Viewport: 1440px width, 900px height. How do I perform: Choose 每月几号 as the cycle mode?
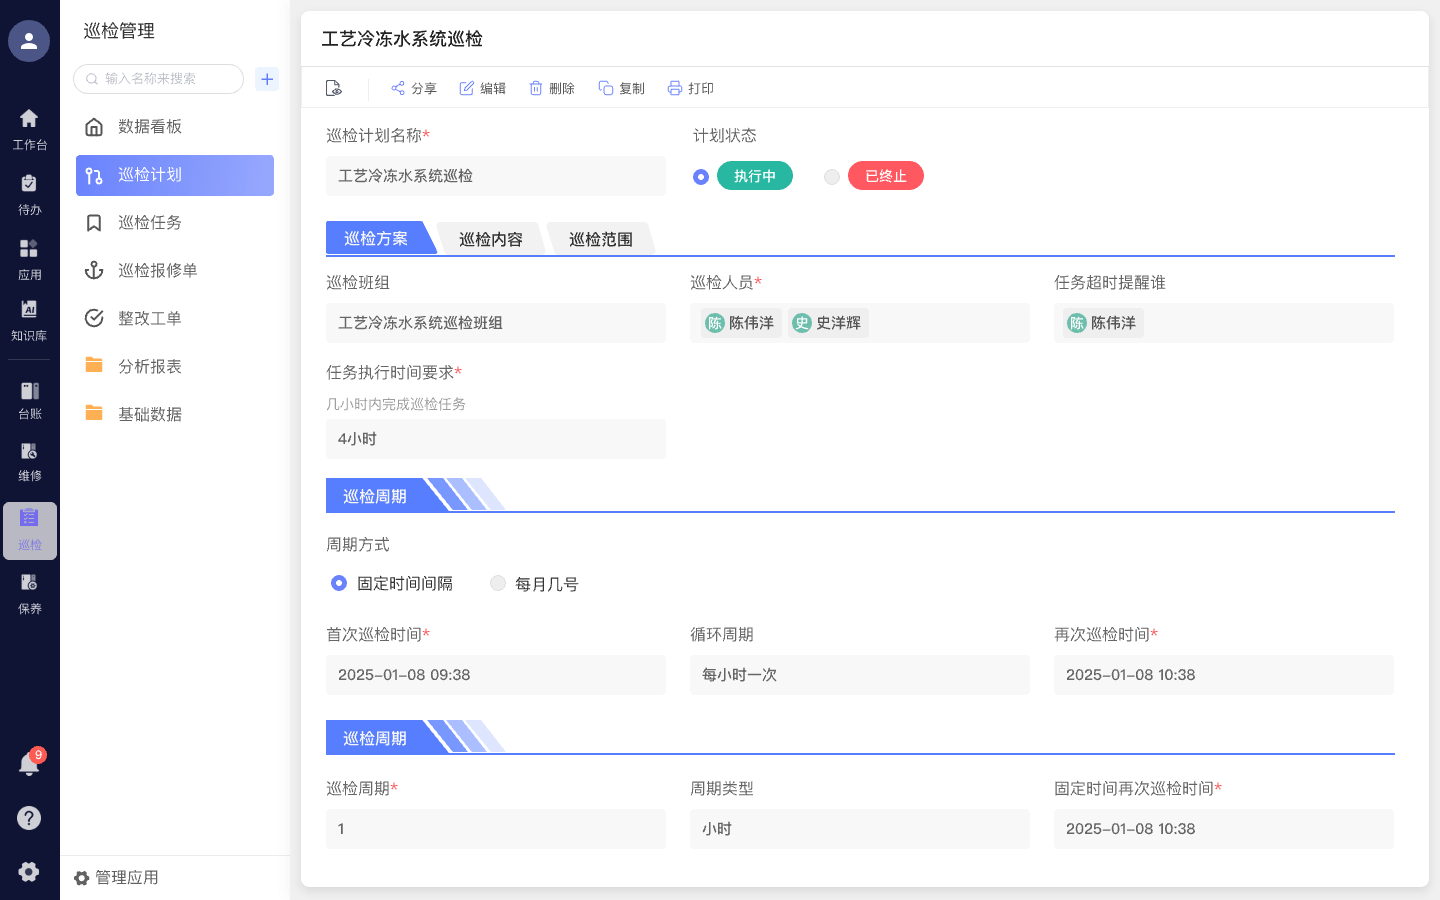click(498, 583)
